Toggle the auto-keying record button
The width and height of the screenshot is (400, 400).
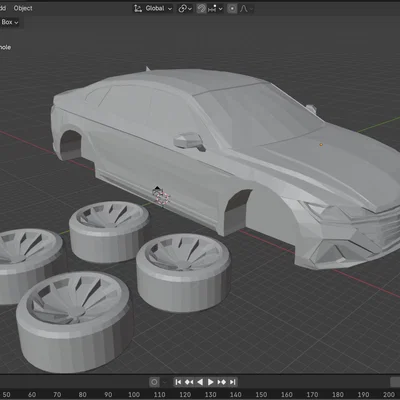click(154, 382)
